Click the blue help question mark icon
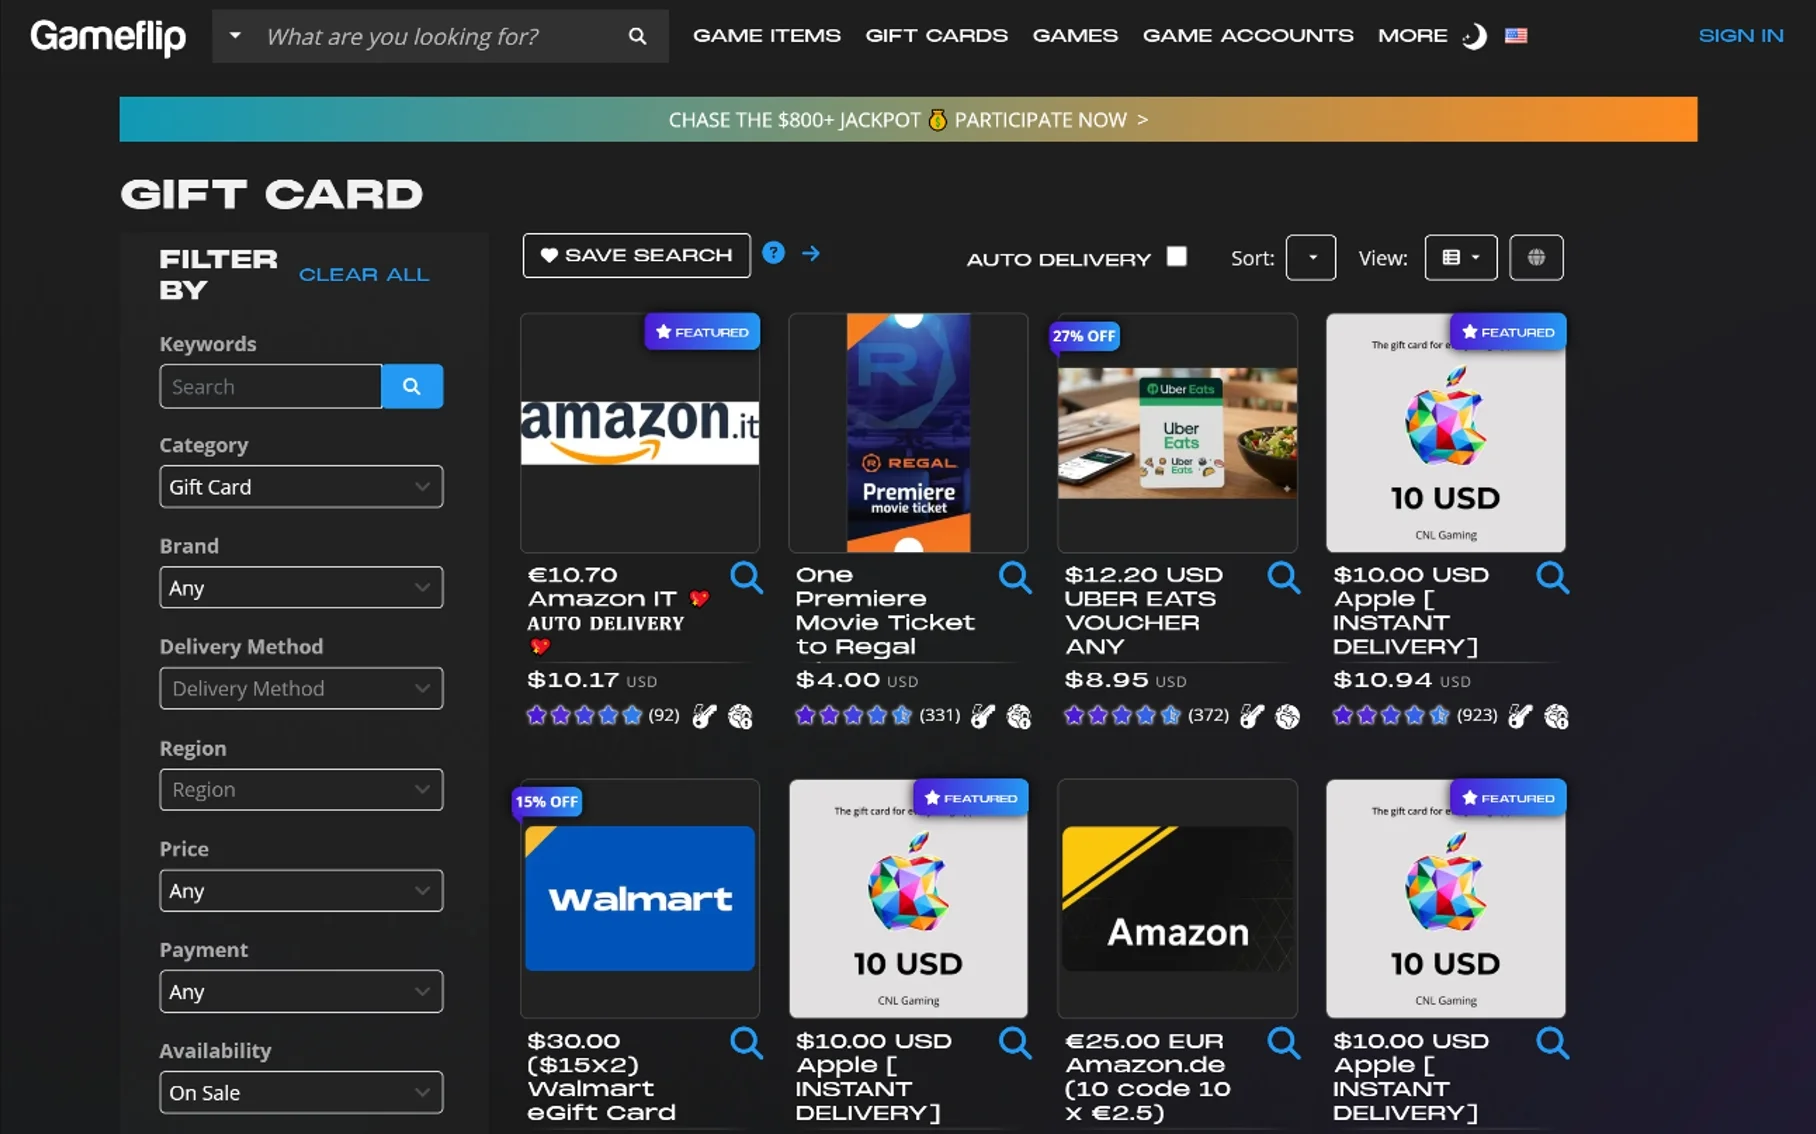This screenshot has height=1134, width=1816. tap(773, 253)
